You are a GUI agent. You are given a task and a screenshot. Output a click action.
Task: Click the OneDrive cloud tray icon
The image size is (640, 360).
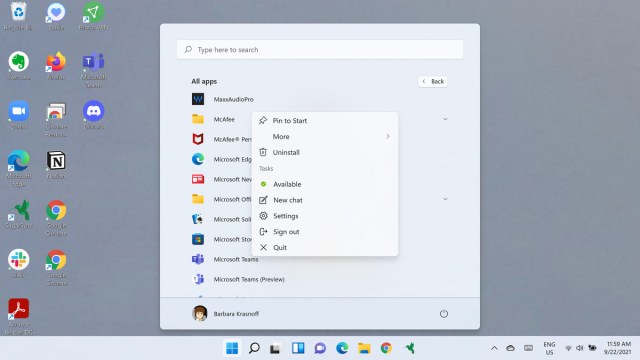pyautogui.click(x=510, y=348)
